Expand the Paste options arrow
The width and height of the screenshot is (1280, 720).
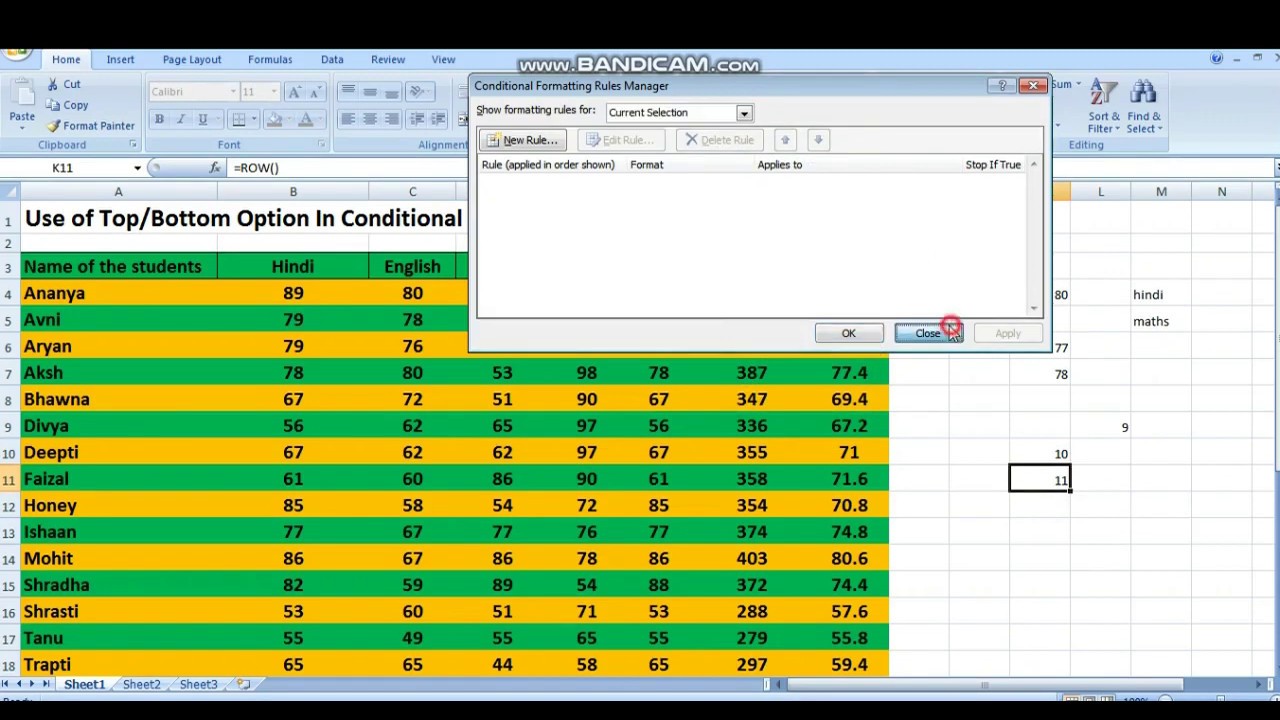pyautogui.click(x=22, y=130)
